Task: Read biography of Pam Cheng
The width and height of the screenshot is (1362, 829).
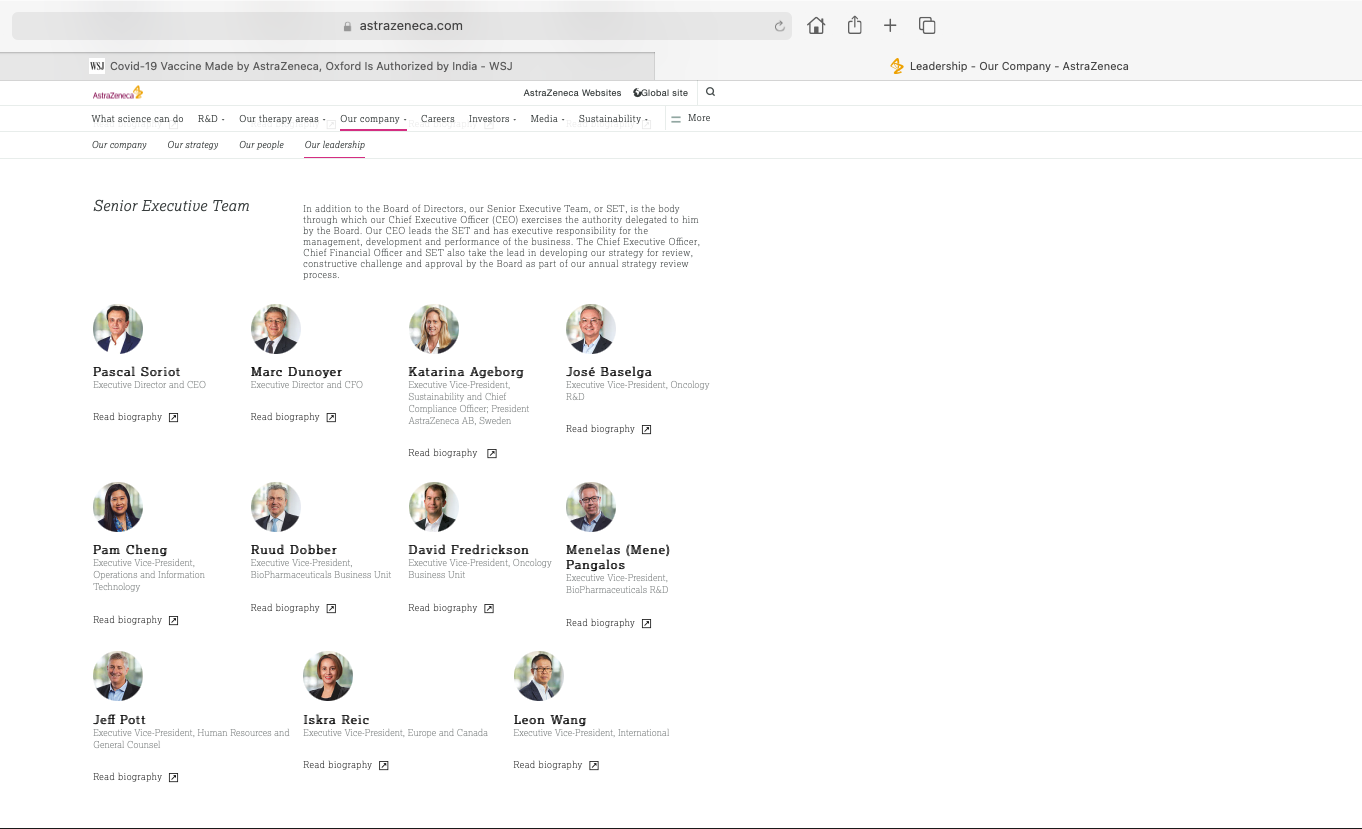Action: 127,620
